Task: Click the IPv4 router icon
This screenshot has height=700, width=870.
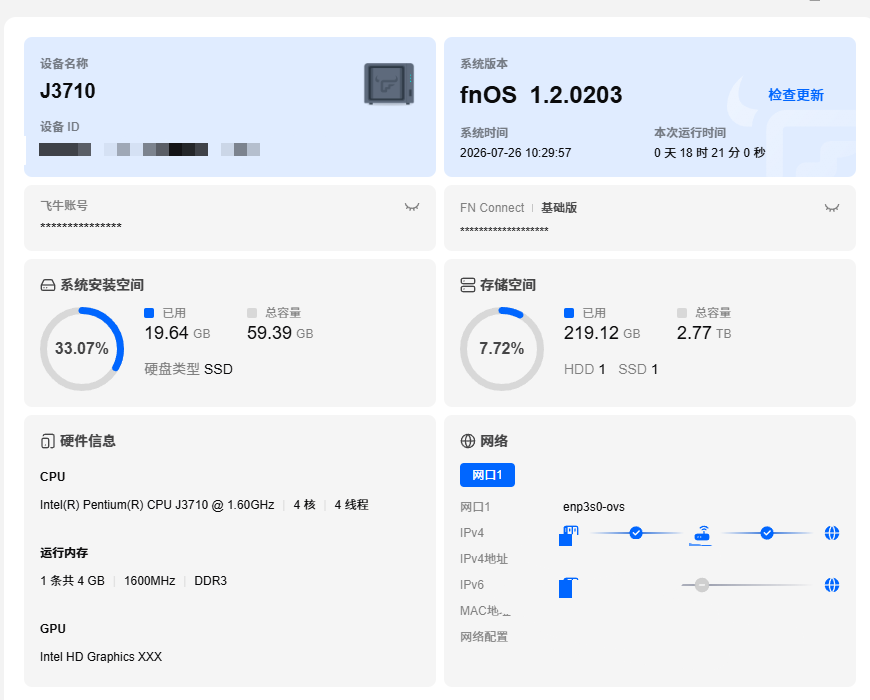Action: 702,535
